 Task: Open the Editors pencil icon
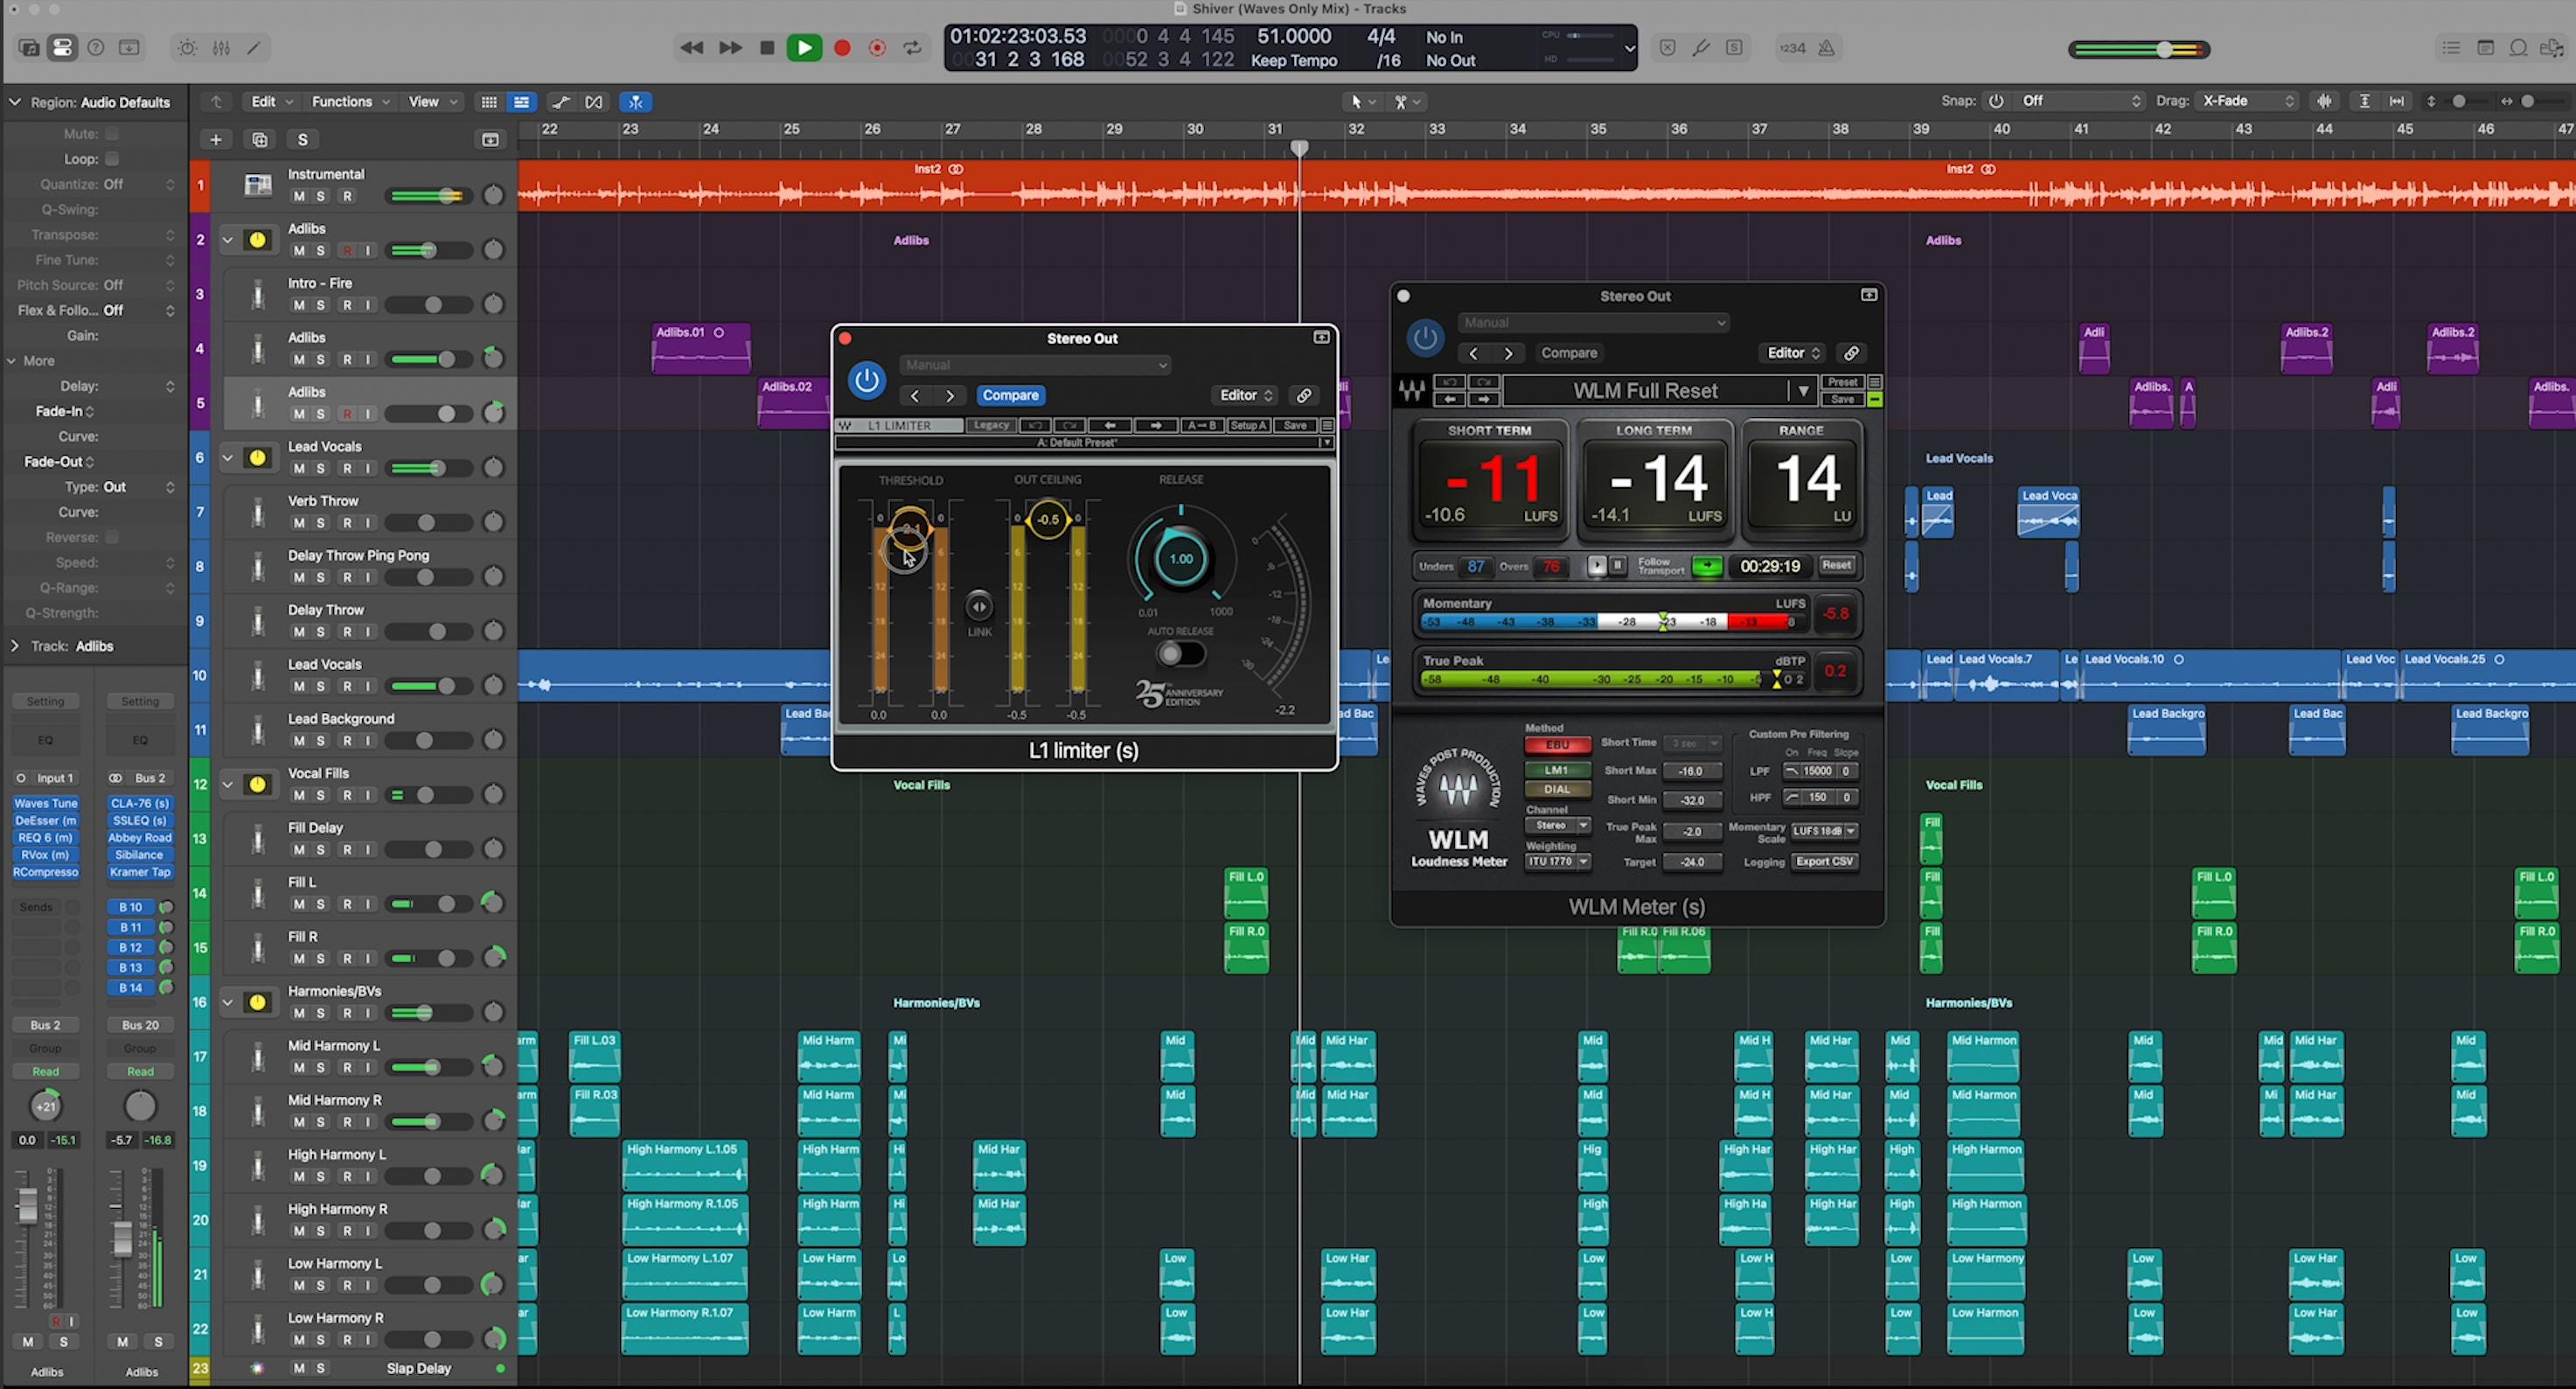pos(254,47)
